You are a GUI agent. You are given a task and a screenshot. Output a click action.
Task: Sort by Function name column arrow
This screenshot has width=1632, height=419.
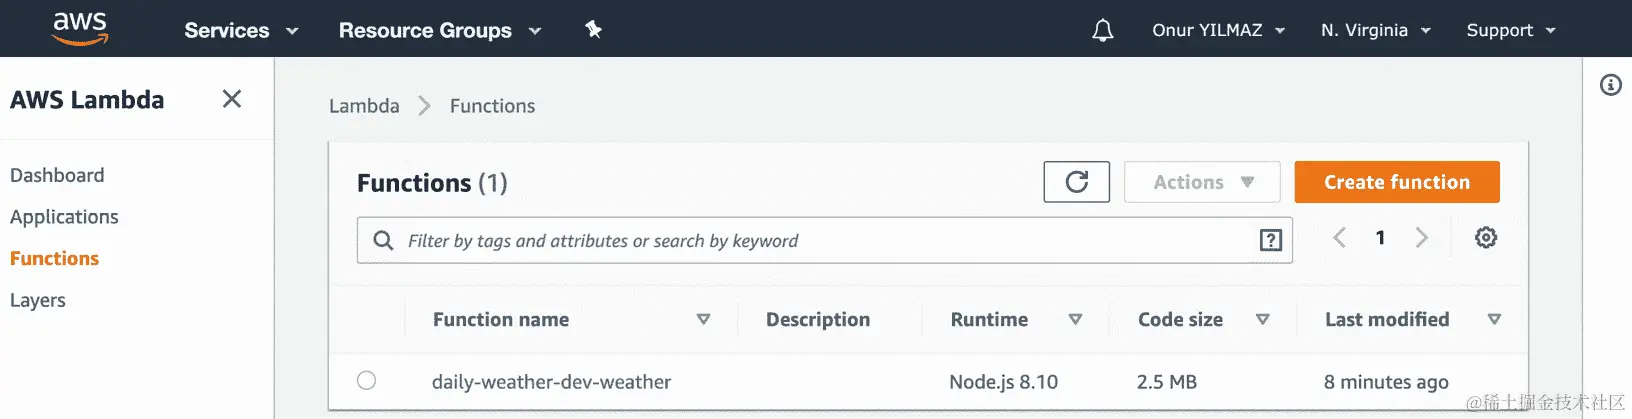703,319
